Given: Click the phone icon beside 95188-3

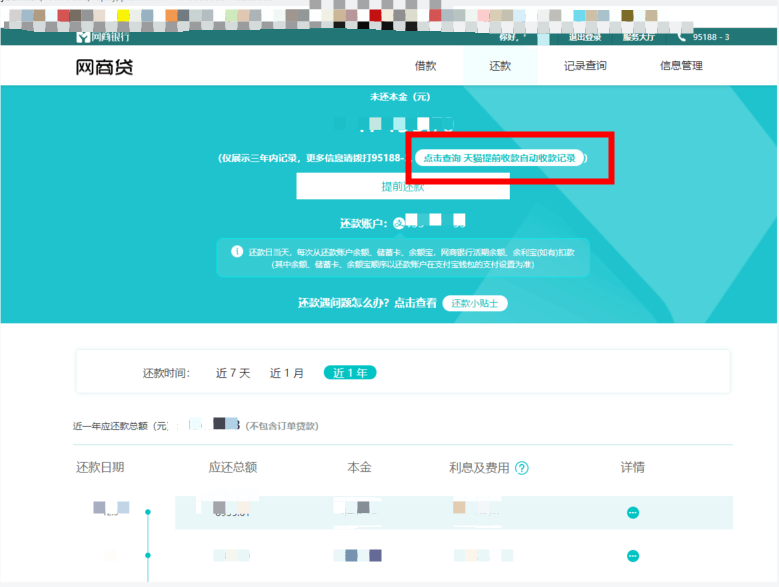Looking at the screenshot, I should point(682,37).
